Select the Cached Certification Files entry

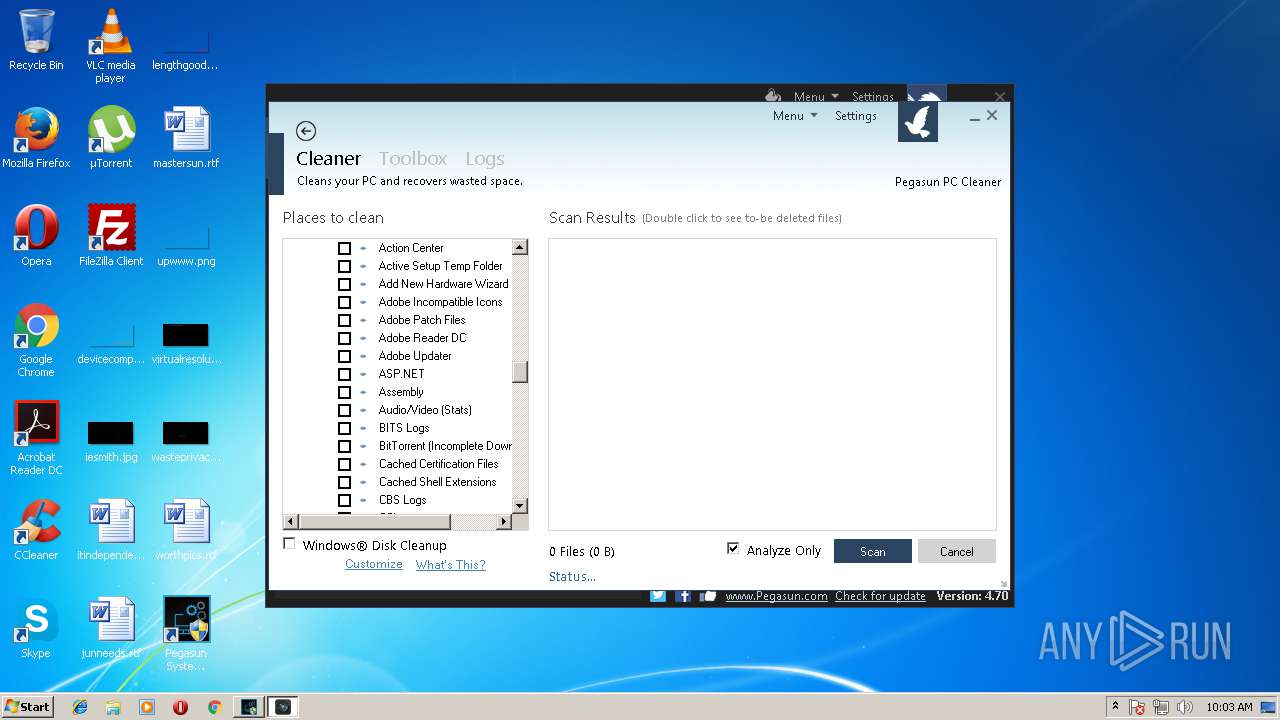[x=438, y=464]
